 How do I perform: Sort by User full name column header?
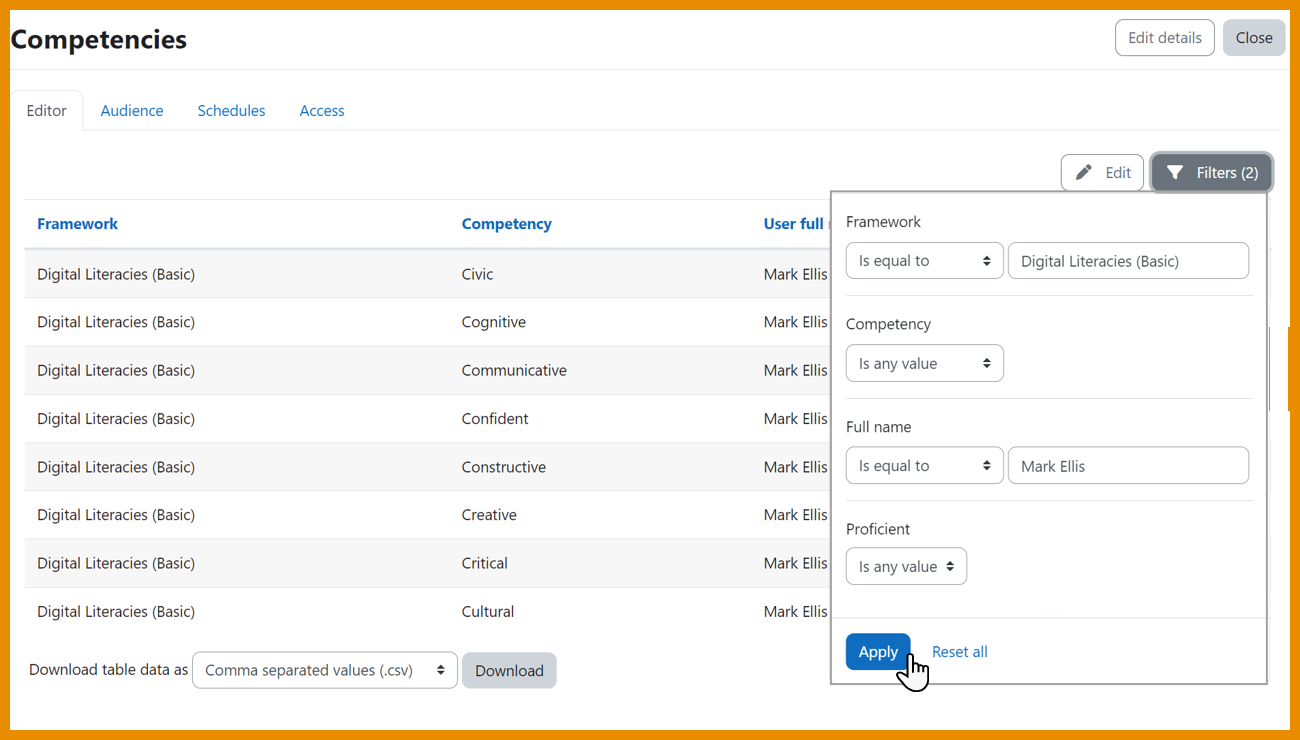tap(794, 224)
